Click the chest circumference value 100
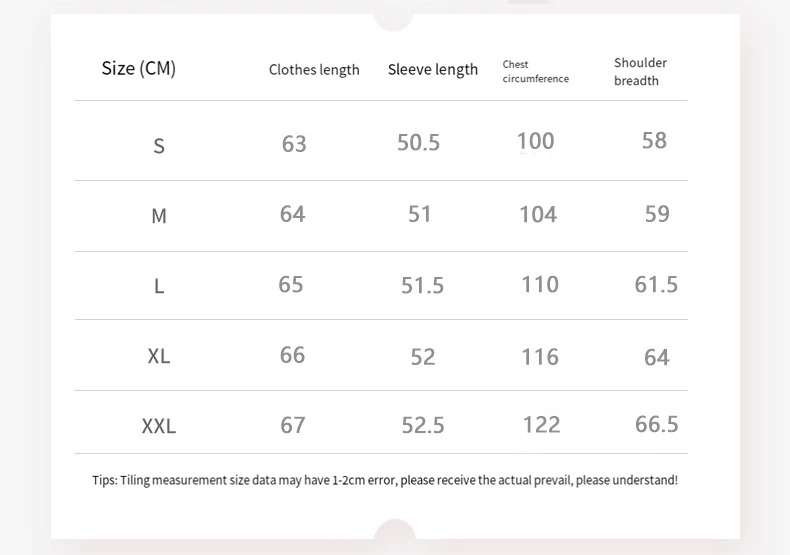The image size is (790, 555). (x=535, y=141)
